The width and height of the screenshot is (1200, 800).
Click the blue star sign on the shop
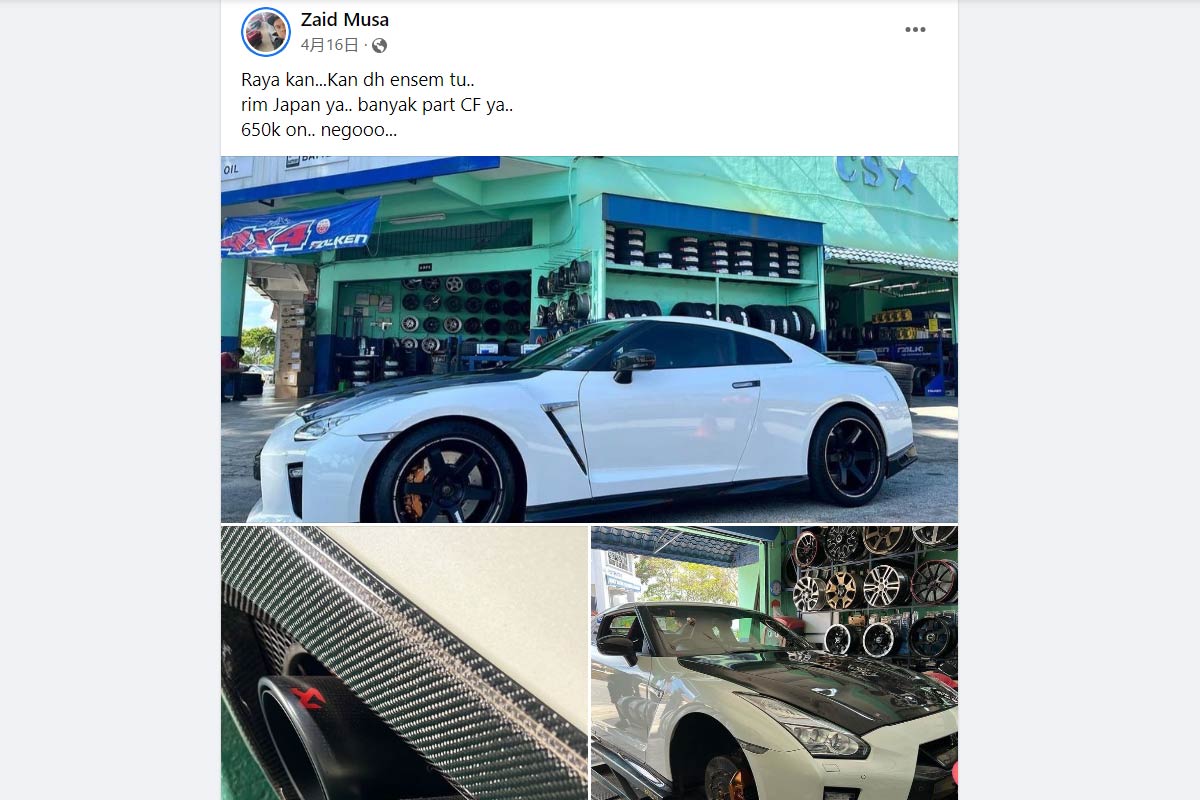point(904,177)
